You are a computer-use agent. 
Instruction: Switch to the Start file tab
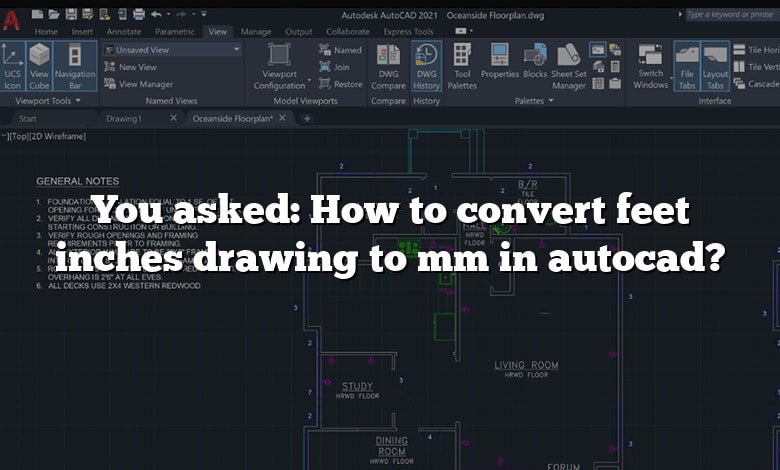28,118
